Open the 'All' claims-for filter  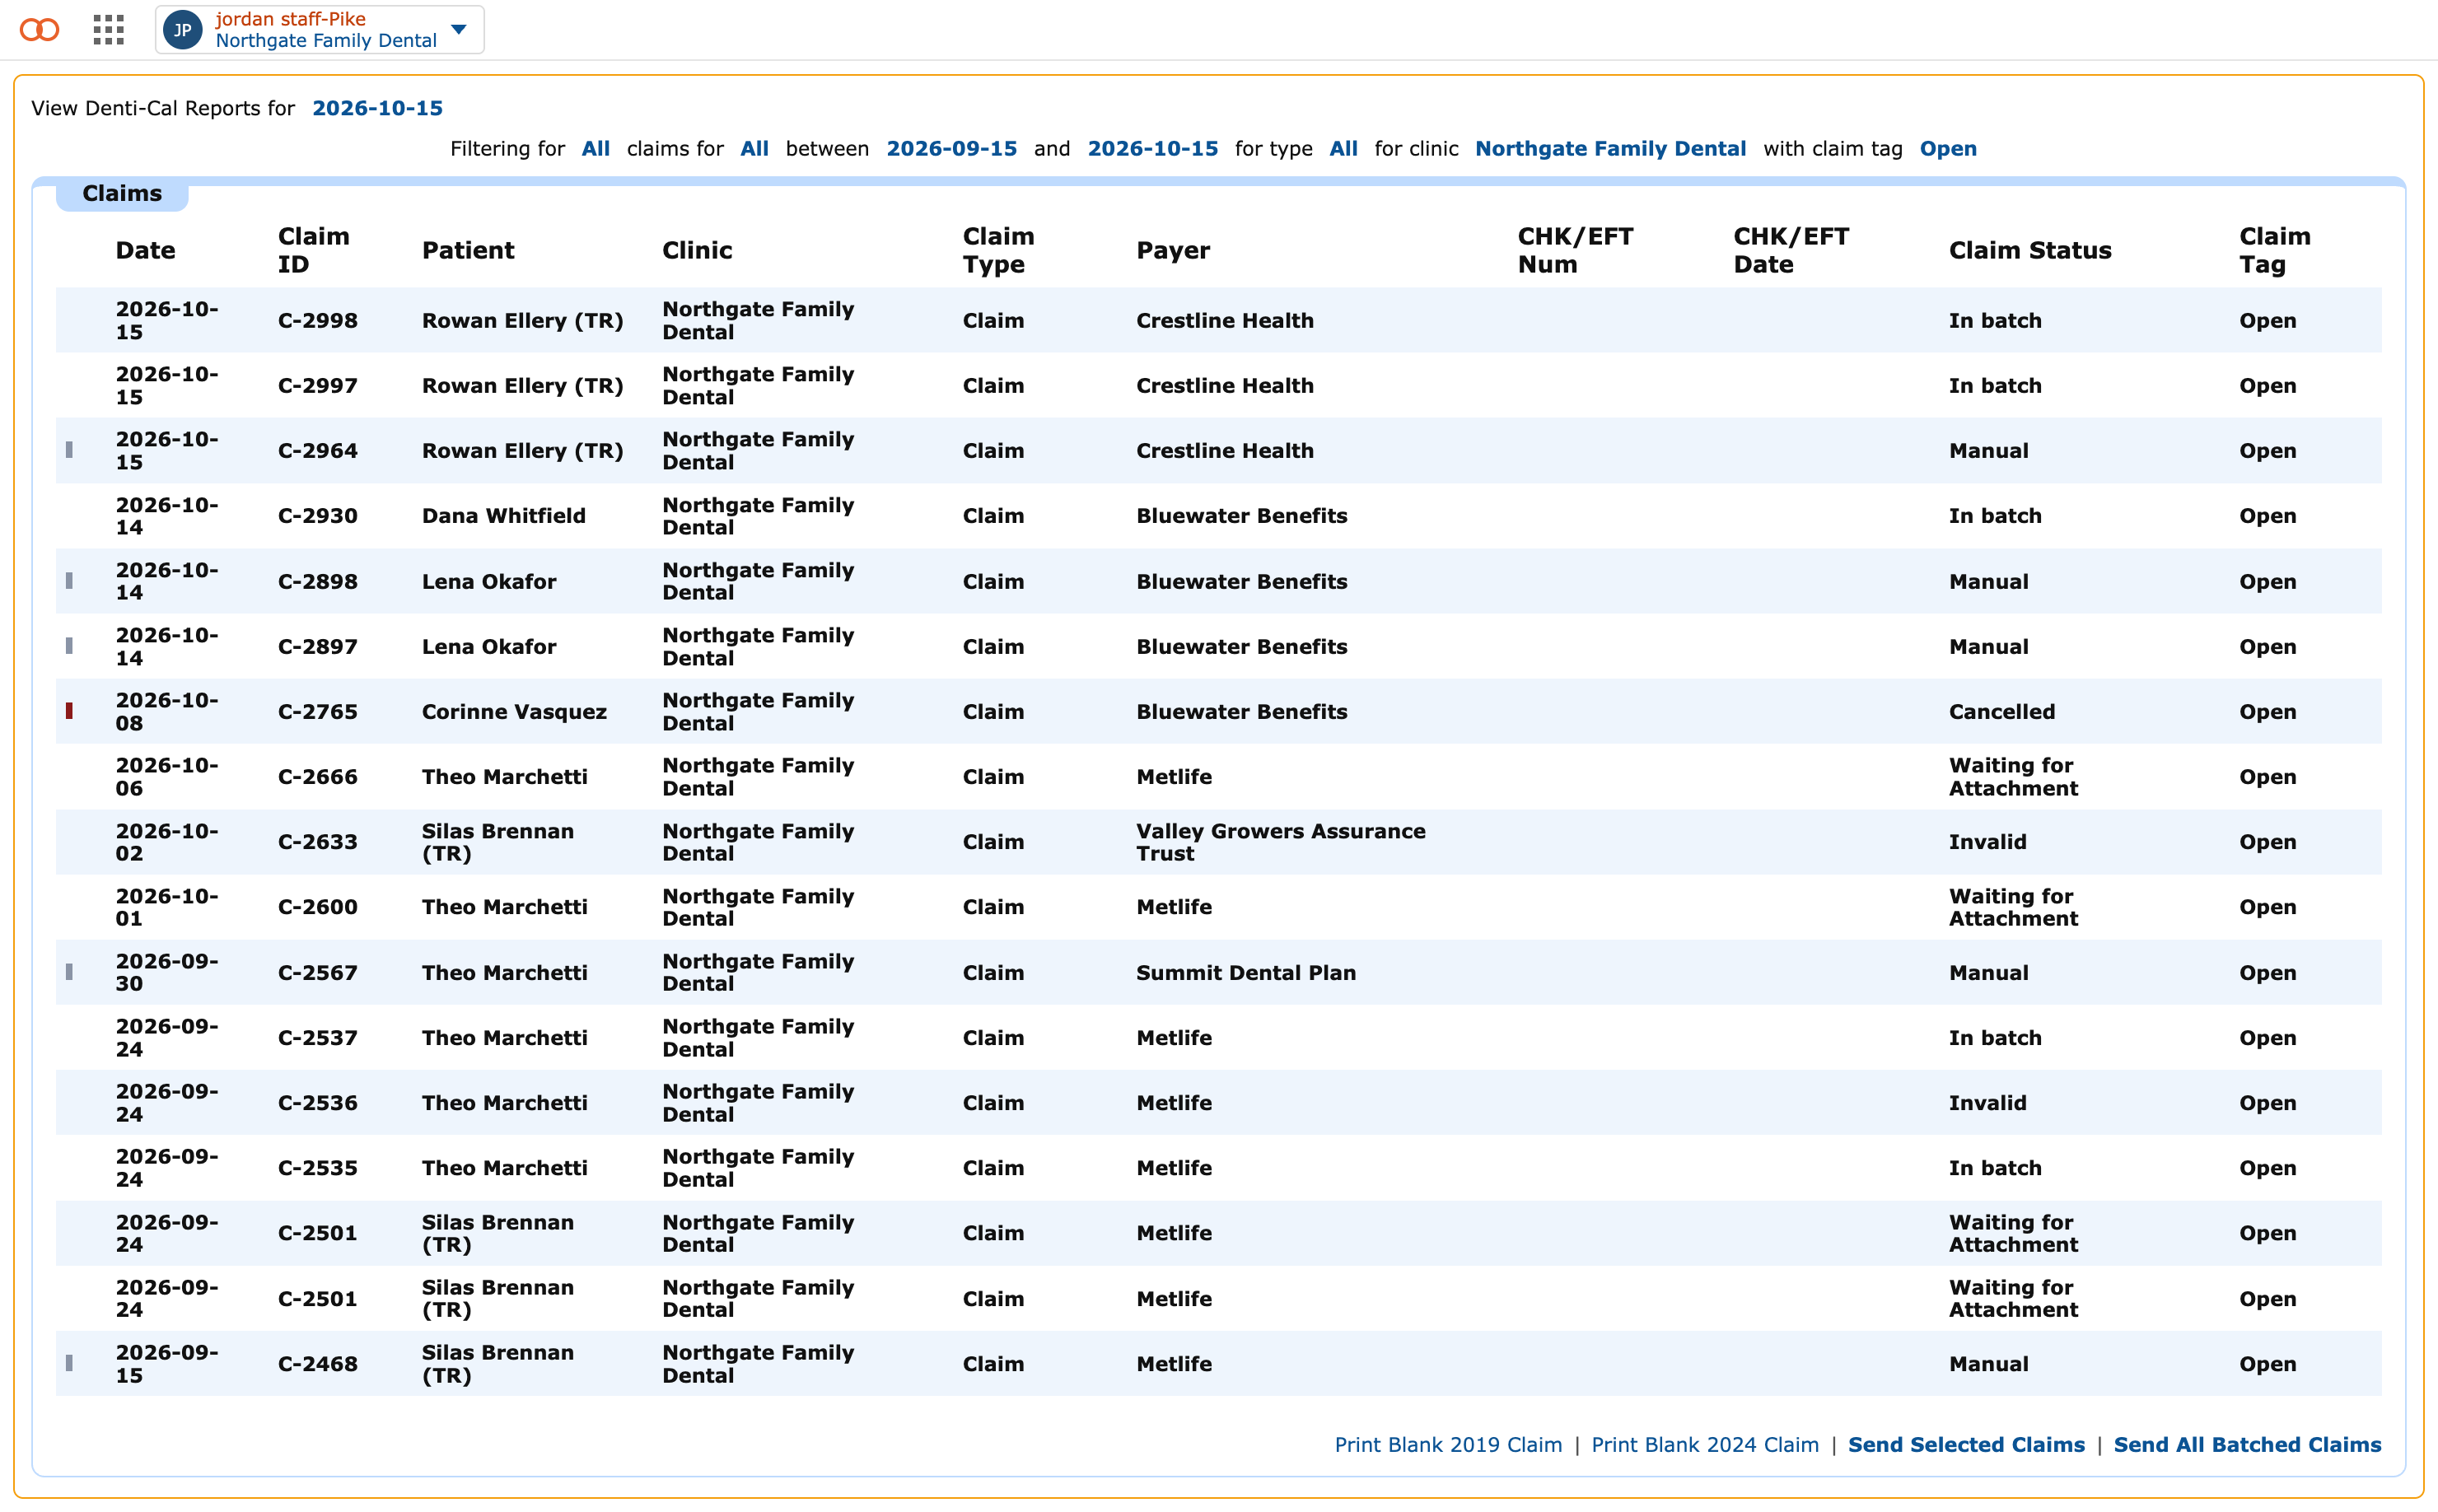(x=754, y=149)
